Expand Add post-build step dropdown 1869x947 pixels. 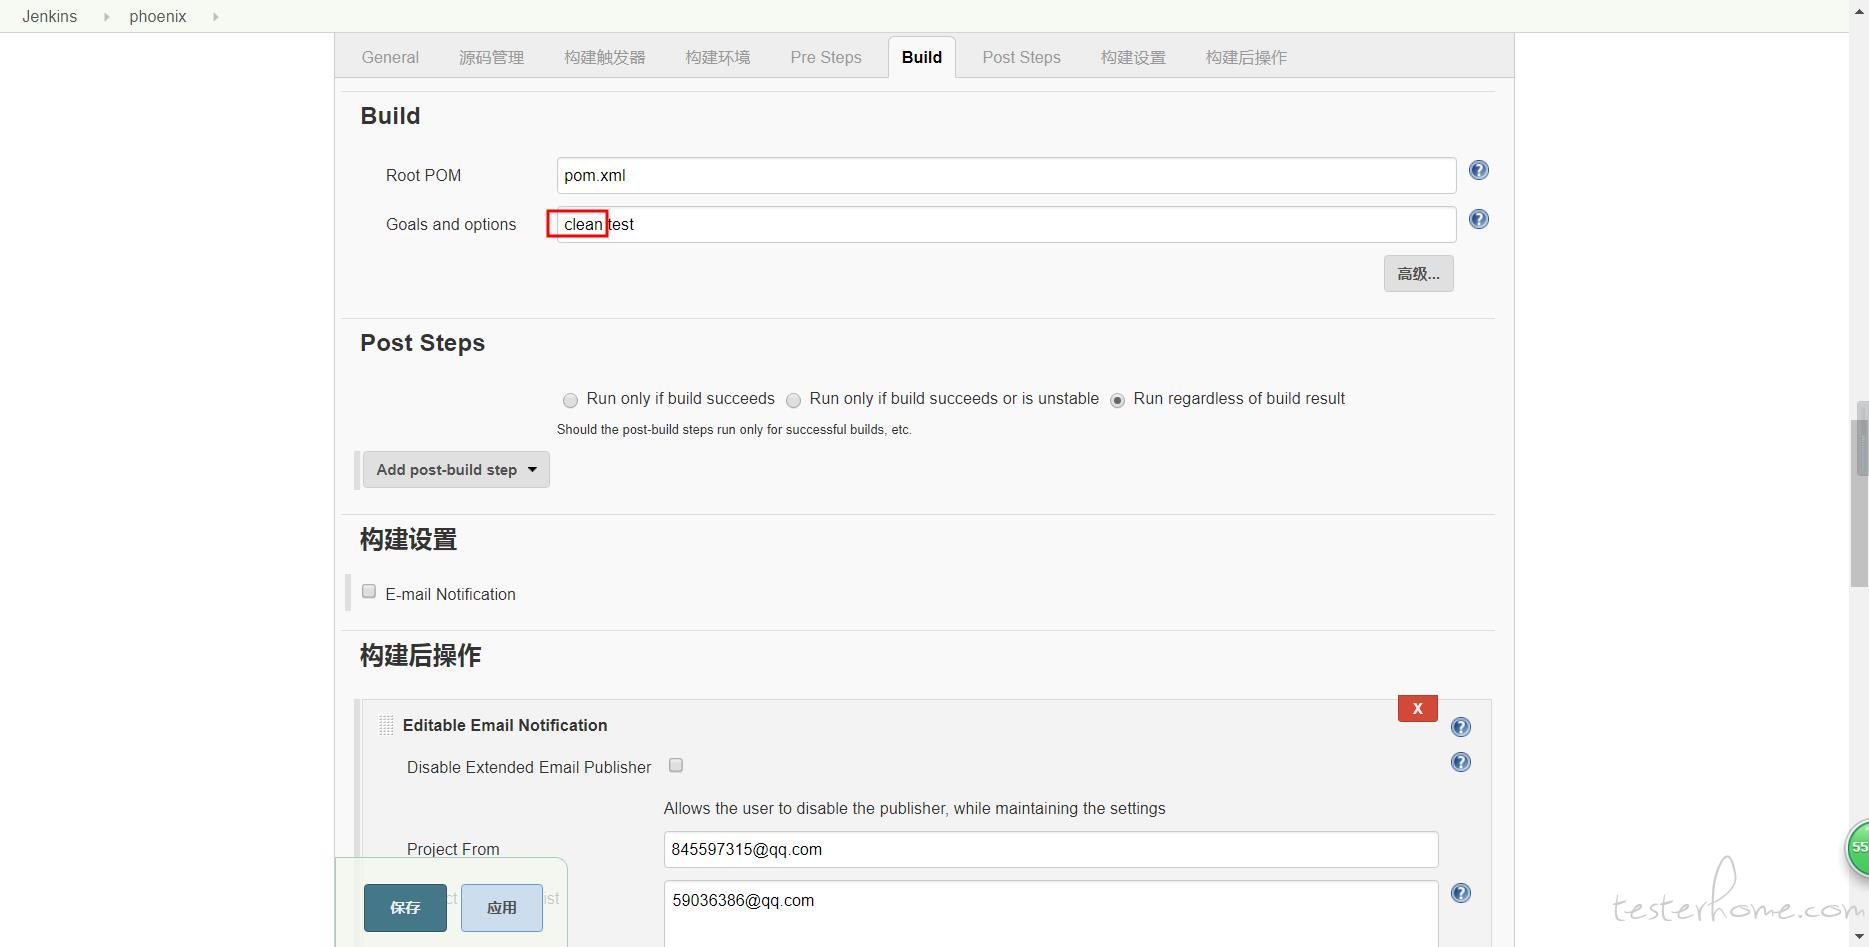click(456, 470)
